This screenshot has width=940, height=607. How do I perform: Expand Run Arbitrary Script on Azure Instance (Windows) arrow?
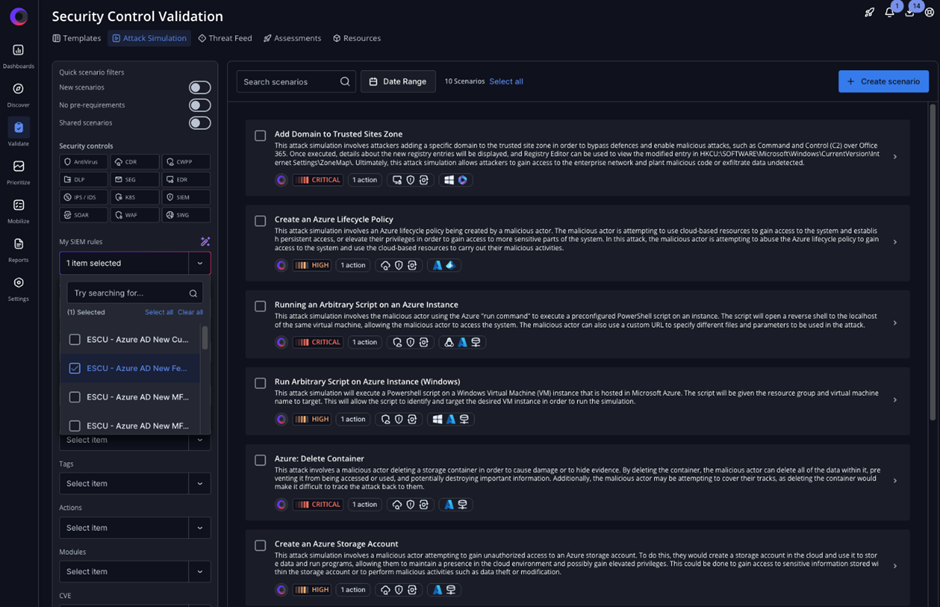pyautogui.click(x=895, y=400)
